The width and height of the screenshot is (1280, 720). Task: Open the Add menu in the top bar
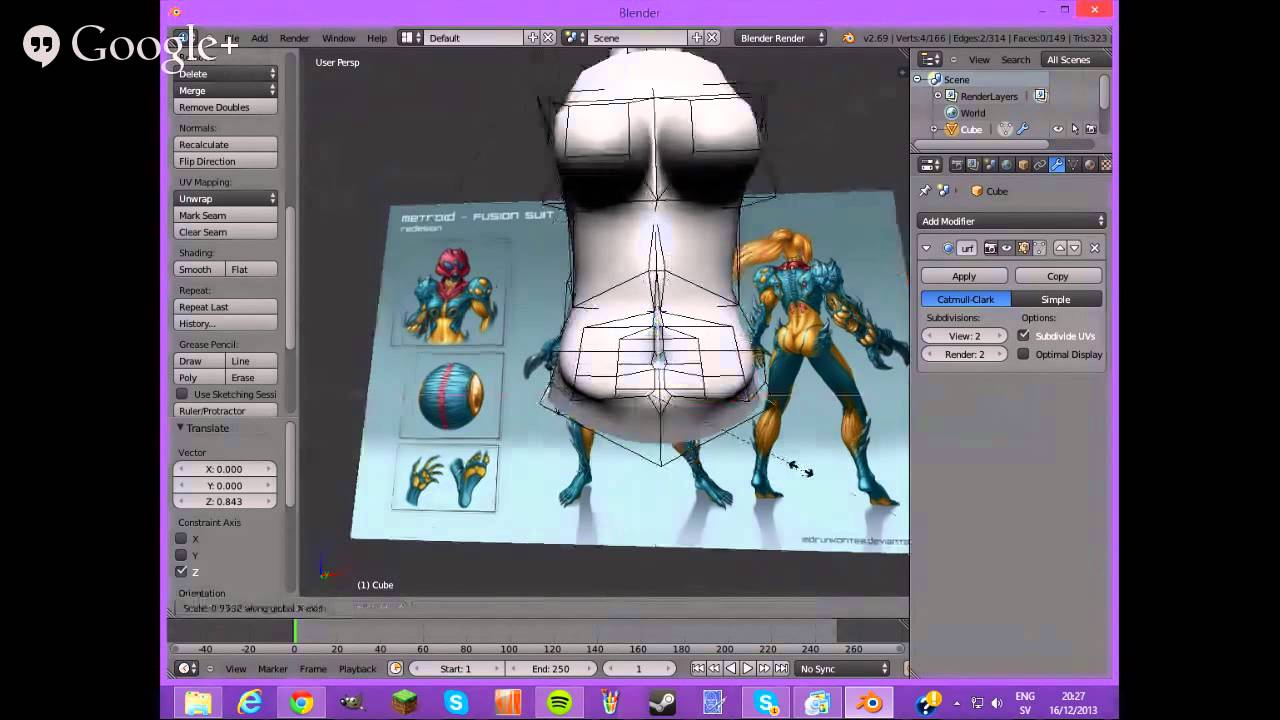(x=259, y=38)
